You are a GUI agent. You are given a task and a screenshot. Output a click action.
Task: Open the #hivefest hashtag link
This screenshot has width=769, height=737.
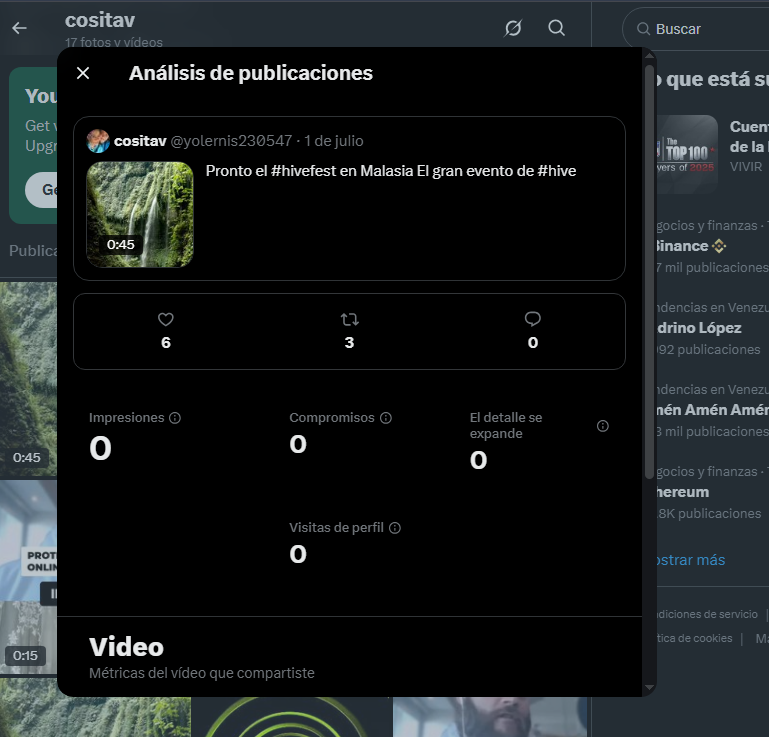[x=302, y=171]
